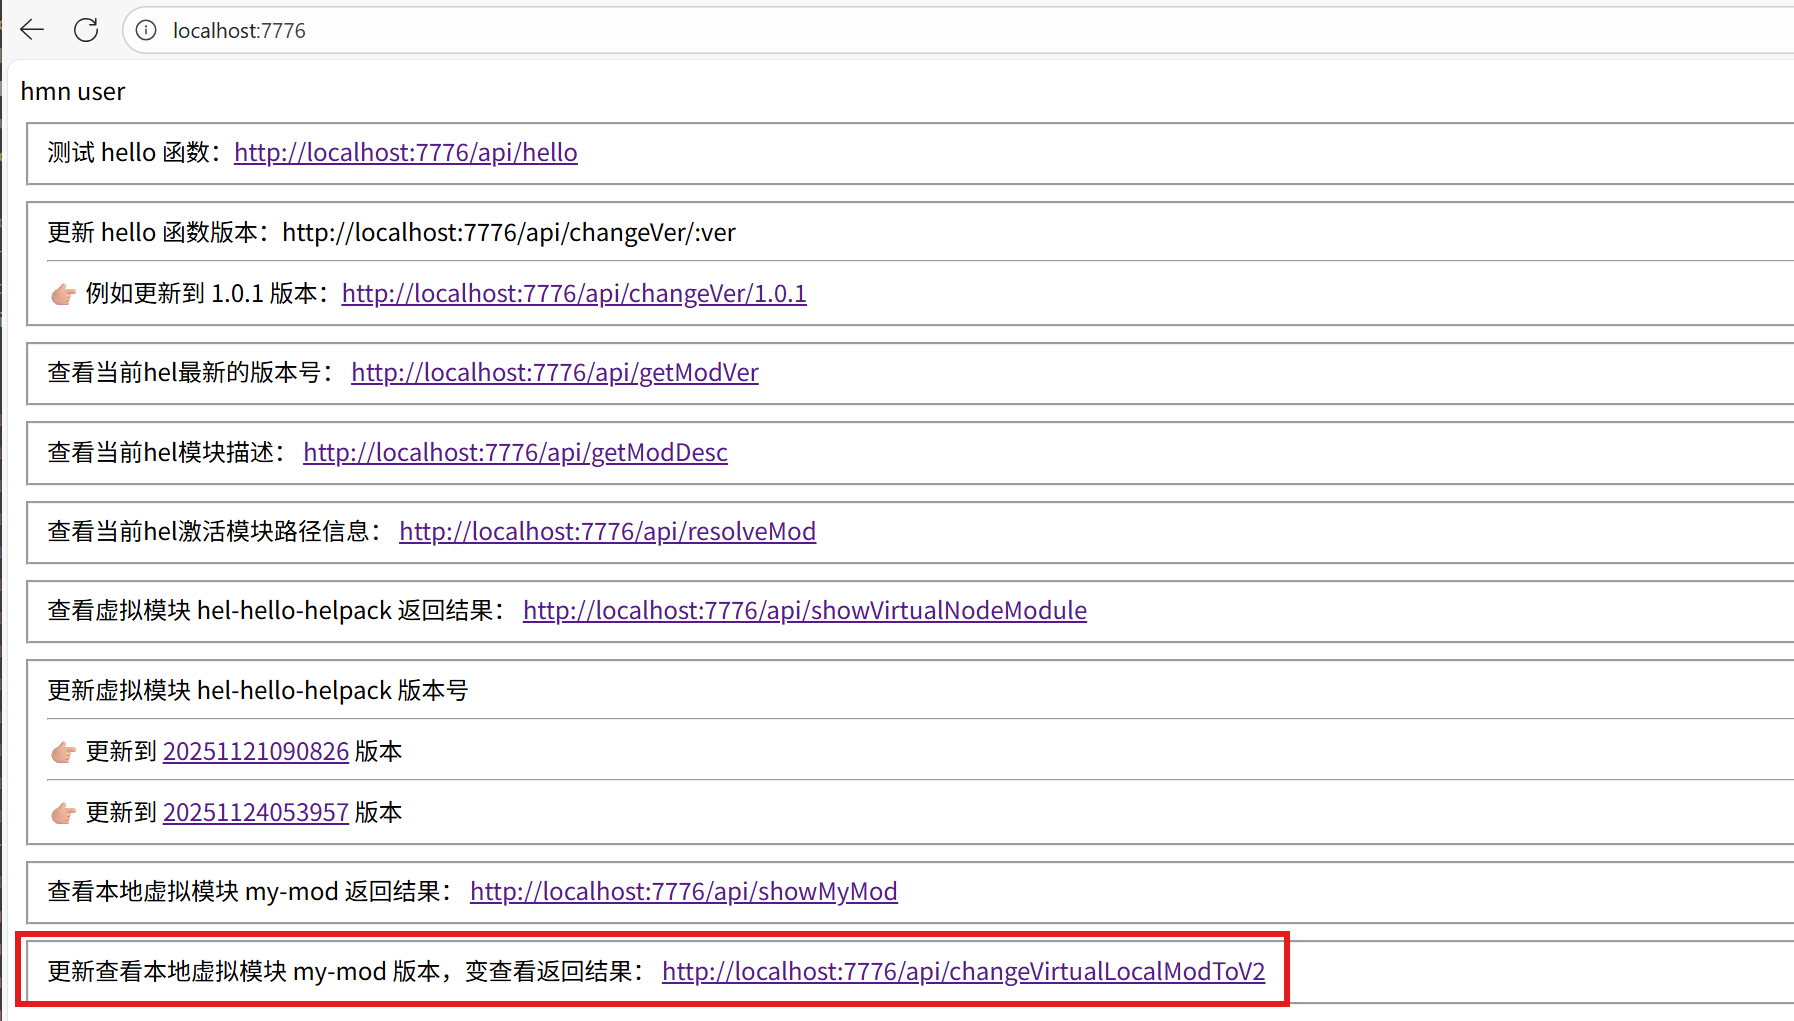Click the changeVer/:ver URL template text
1794x1021 pixels.
pyautogui.click(x=508, y=233)
